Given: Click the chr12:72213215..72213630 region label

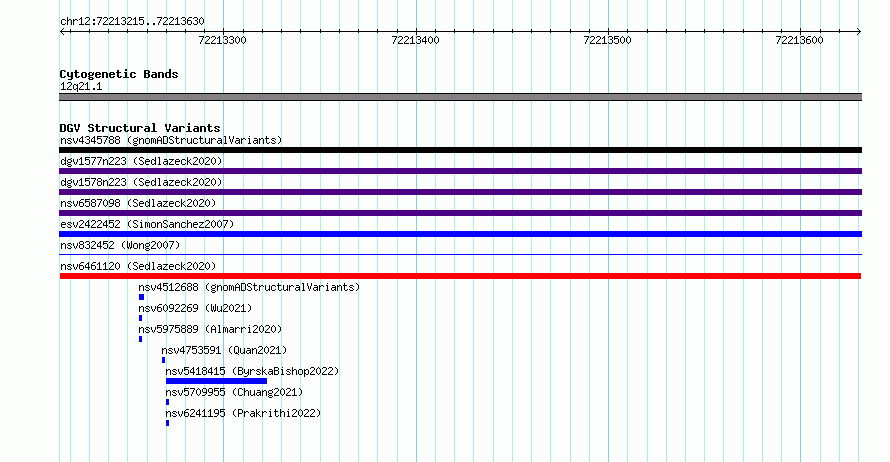Looking at the screenshot, I should pyautogui.click(x=132, y=22).
